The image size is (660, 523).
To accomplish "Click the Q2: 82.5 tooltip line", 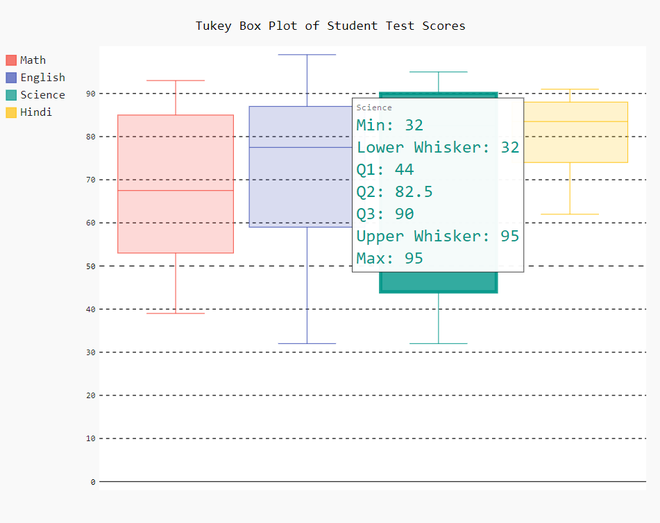I will coord(394,191).
